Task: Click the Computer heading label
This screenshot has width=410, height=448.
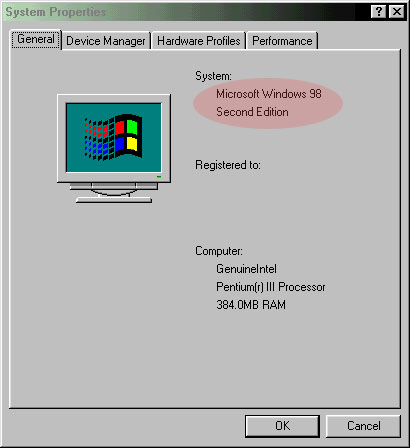Action: click(219, 251)
